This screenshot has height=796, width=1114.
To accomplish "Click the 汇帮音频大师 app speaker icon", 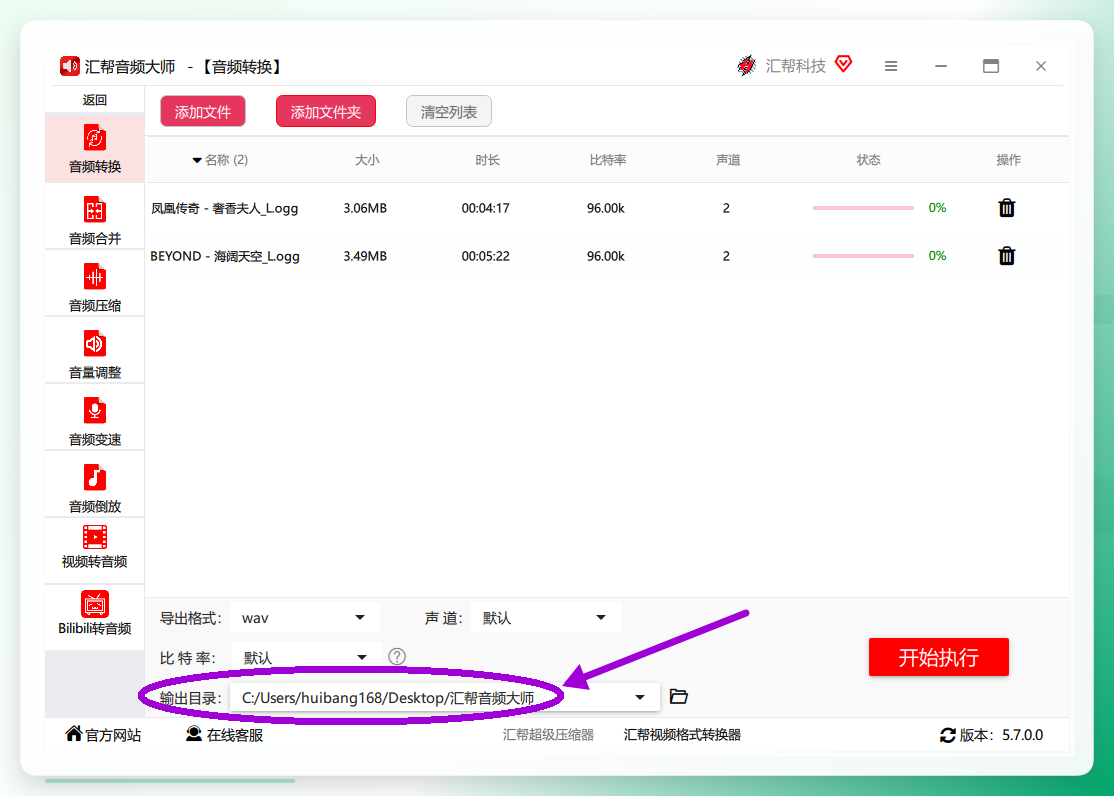I will [x=70, y=66].
